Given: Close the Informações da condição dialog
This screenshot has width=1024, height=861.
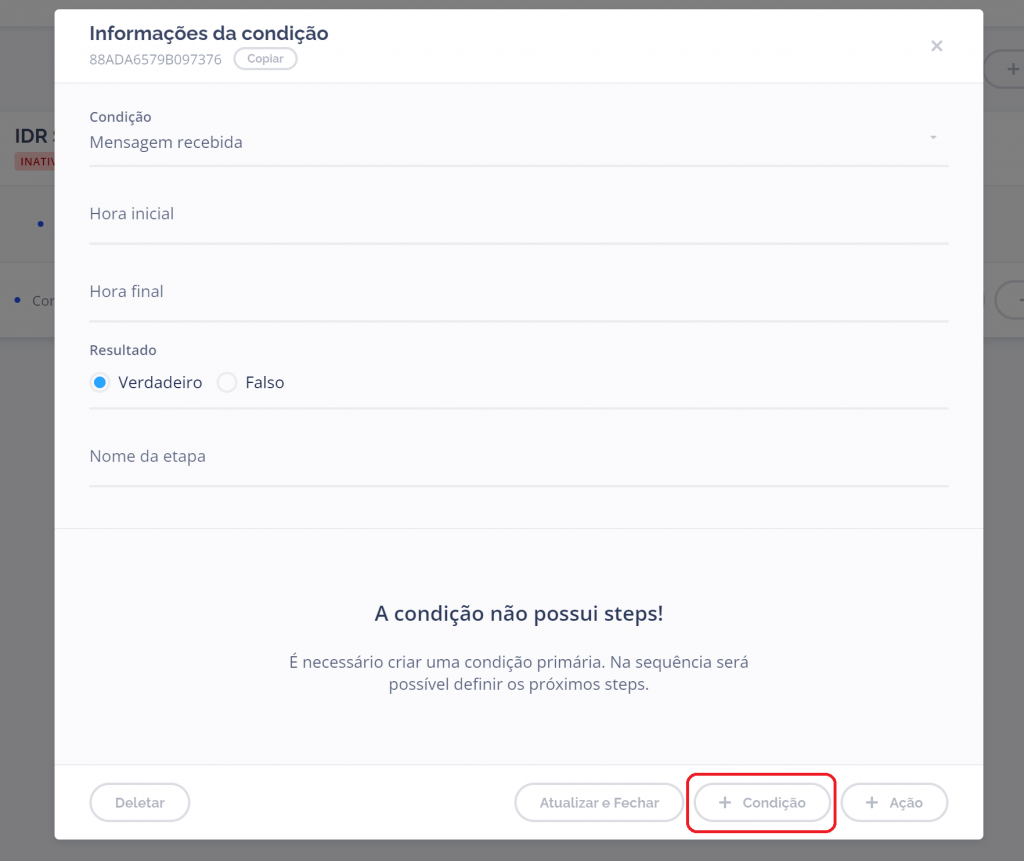Looking at the screenshot, I should [x=936, y=46].
